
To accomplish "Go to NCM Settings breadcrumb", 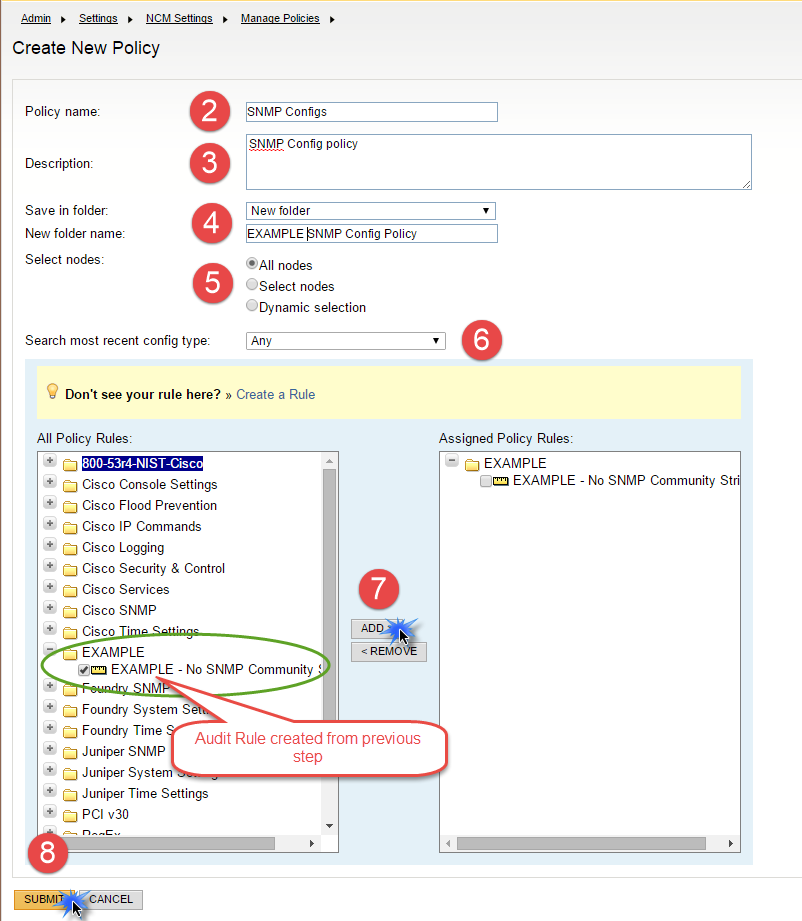I will coord(179,18).
